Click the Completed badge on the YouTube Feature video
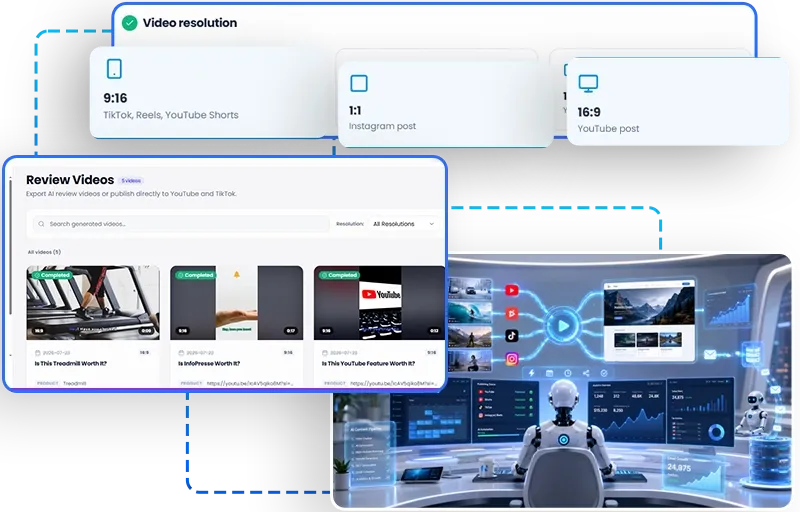The width and height of the screenshot is (800, 512). coord(339,275)
